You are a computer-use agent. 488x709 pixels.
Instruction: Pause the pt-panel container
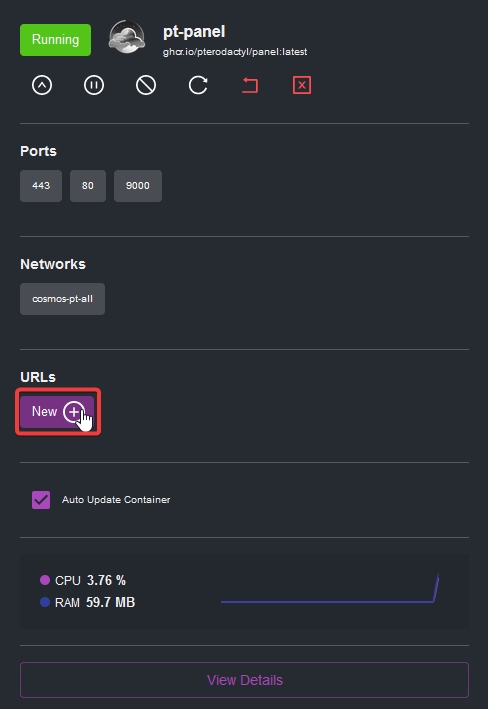click(x=94, y=85)
